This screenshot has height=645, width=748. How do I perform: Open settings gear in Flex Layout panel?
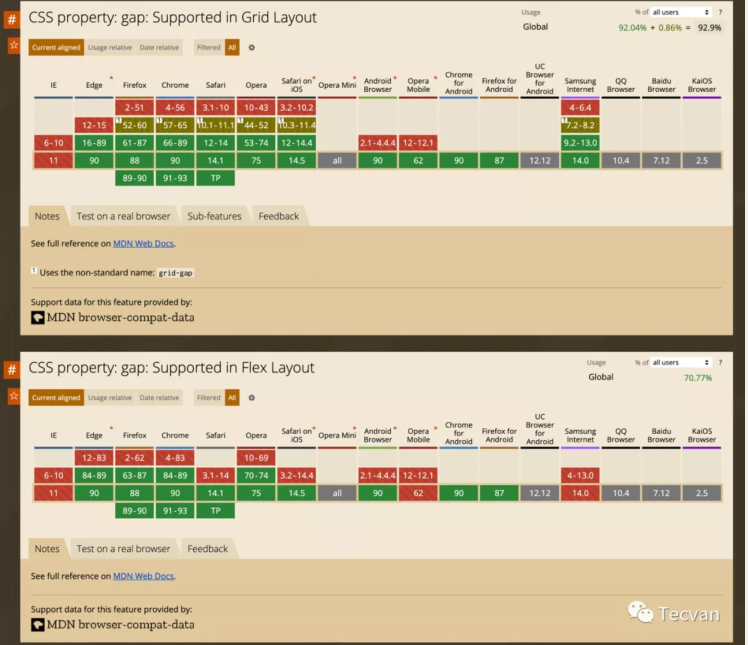[251, 398]
